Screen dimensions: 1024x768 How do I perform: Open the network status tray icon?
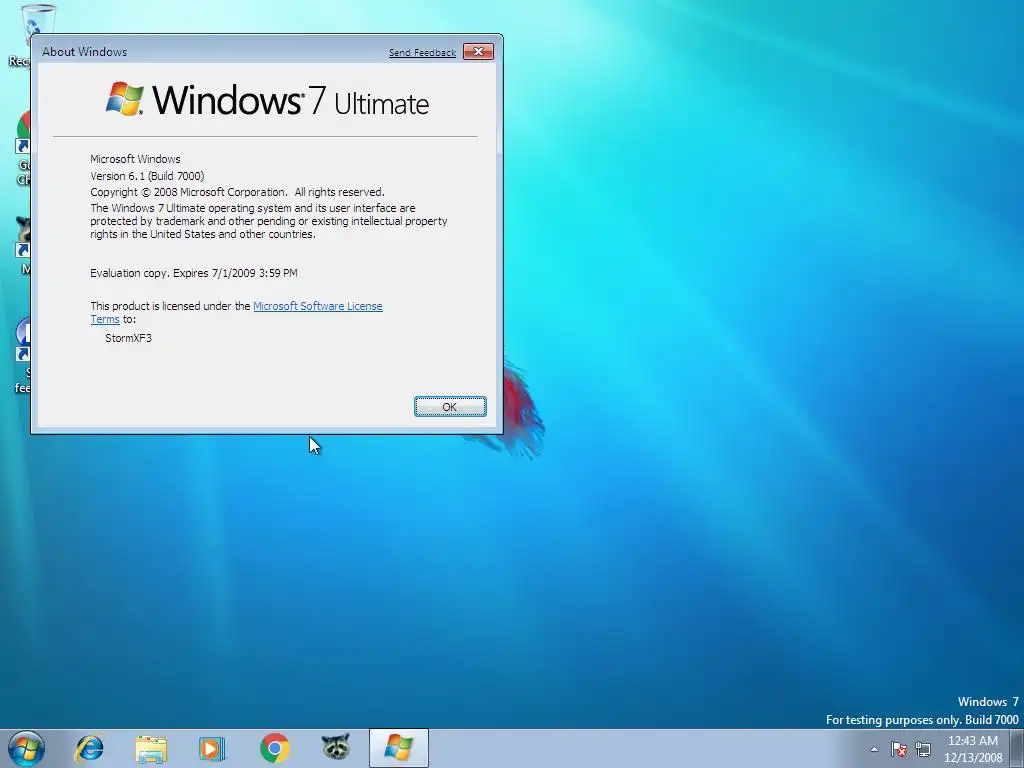click(x=923, y=749)
